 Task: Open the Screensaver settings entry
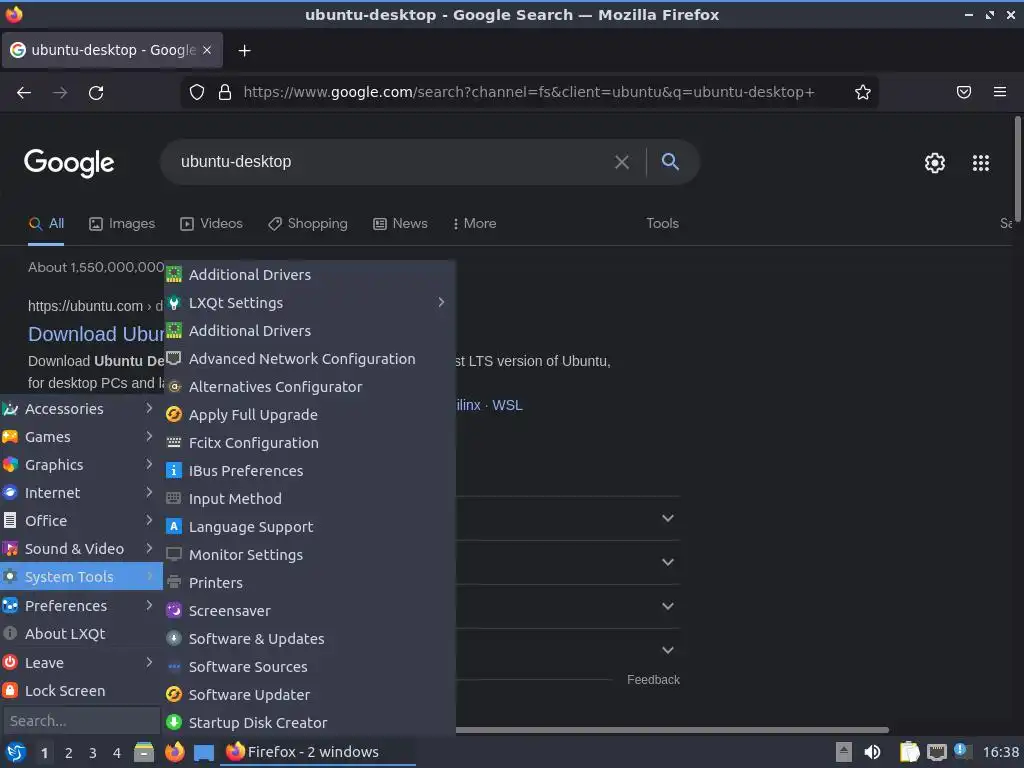point(310,611)
